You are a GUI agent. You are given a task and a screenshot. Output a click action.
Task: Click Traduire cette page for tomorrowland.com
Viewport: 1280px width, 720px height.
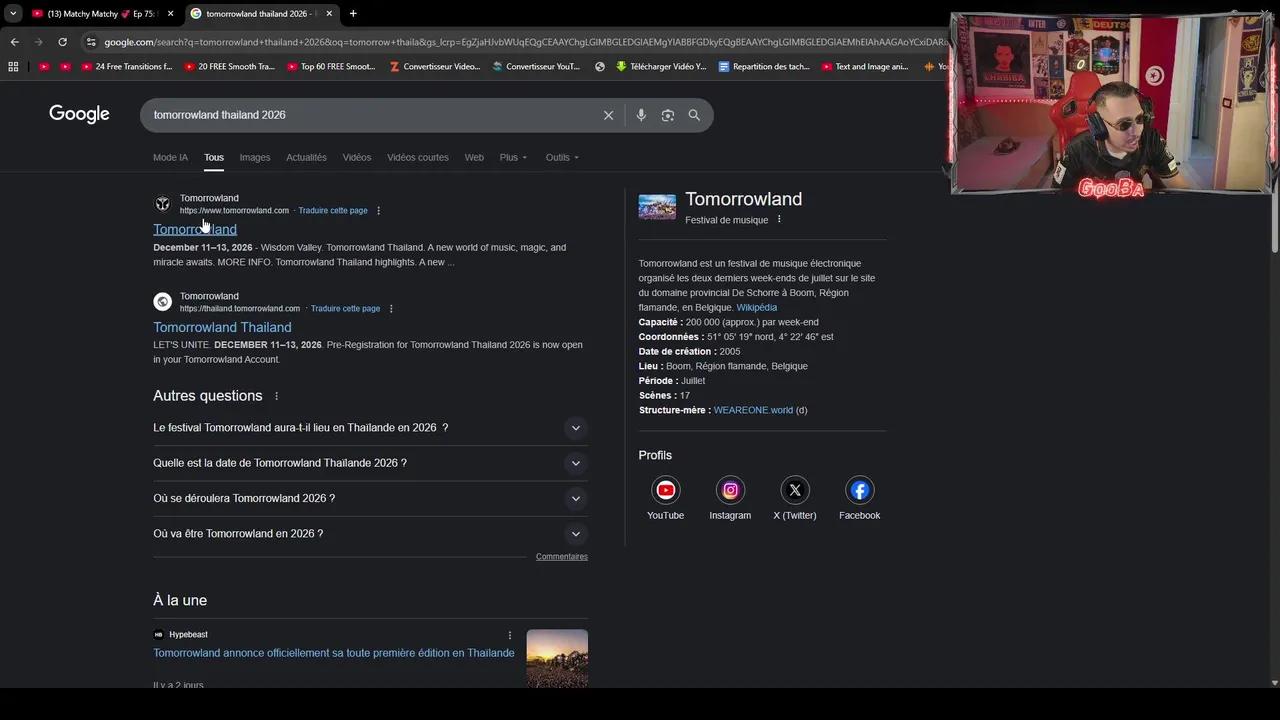click(x=333, y=211)
